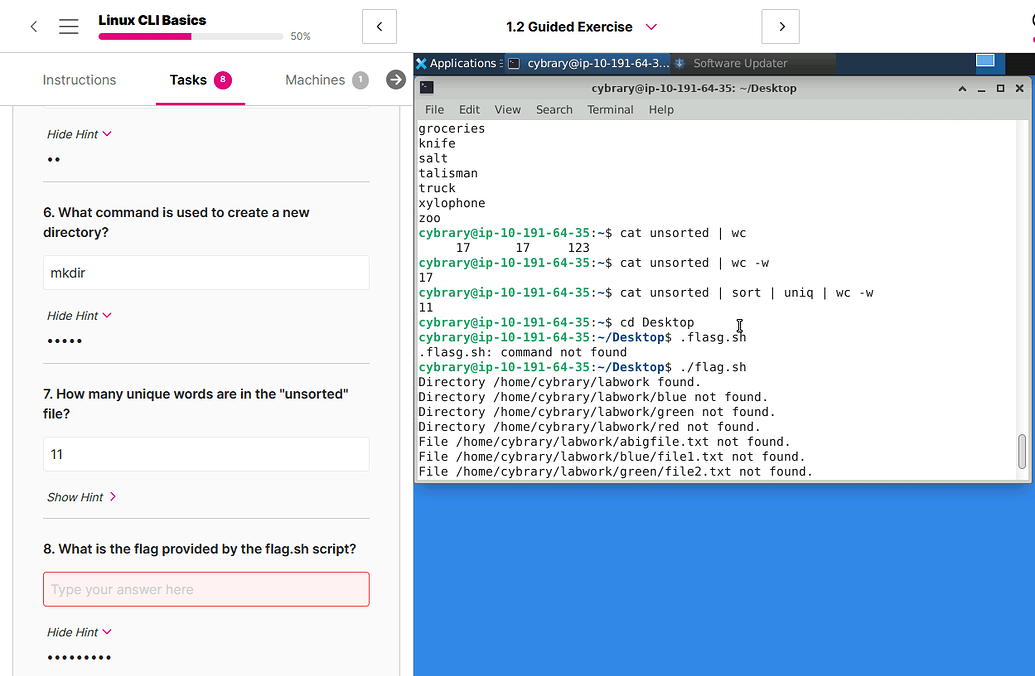Hide the hint for the mkdir question
The height and width of the screenshot is (676, 1035).
78,315
